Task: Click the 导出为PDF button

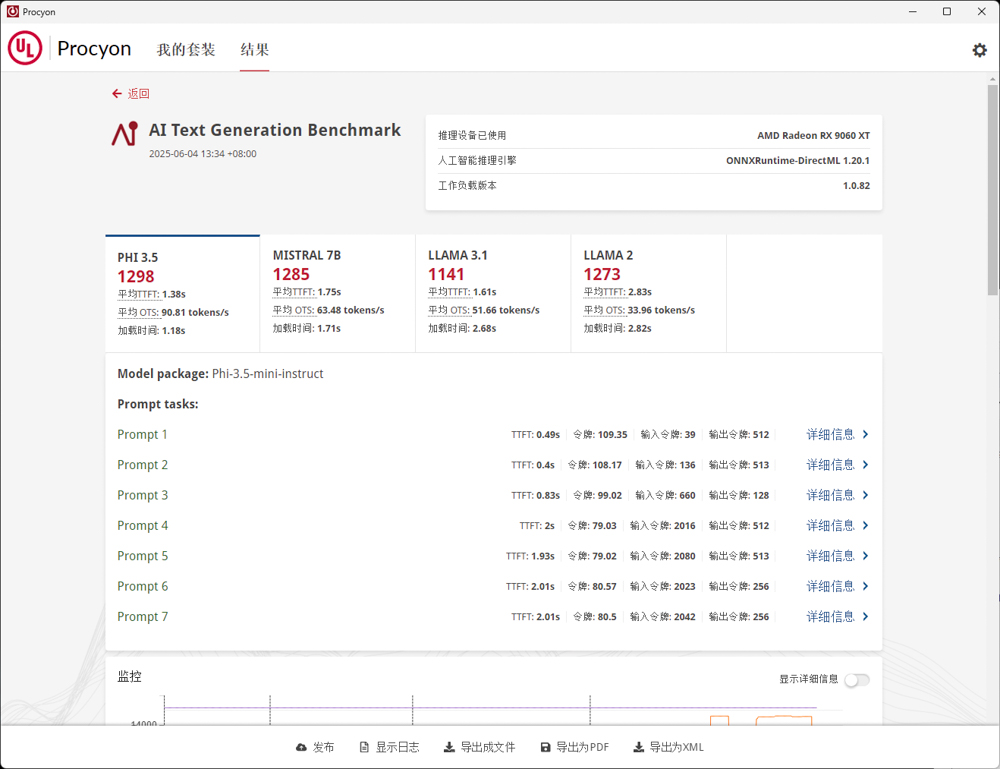Action: click(x=575, y=747)
